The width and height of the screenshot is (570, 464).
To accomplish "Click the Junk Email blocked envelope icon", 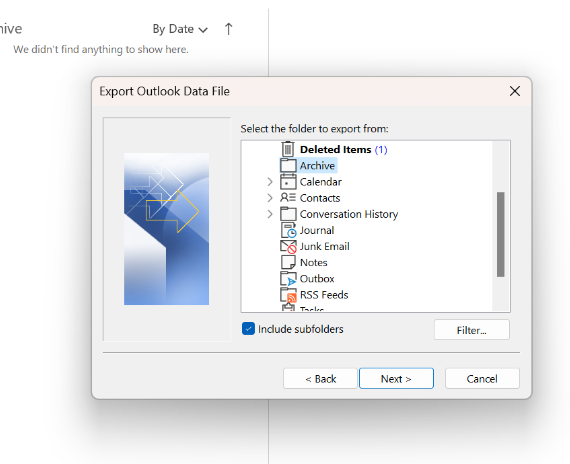I will (x=288, y=247).
